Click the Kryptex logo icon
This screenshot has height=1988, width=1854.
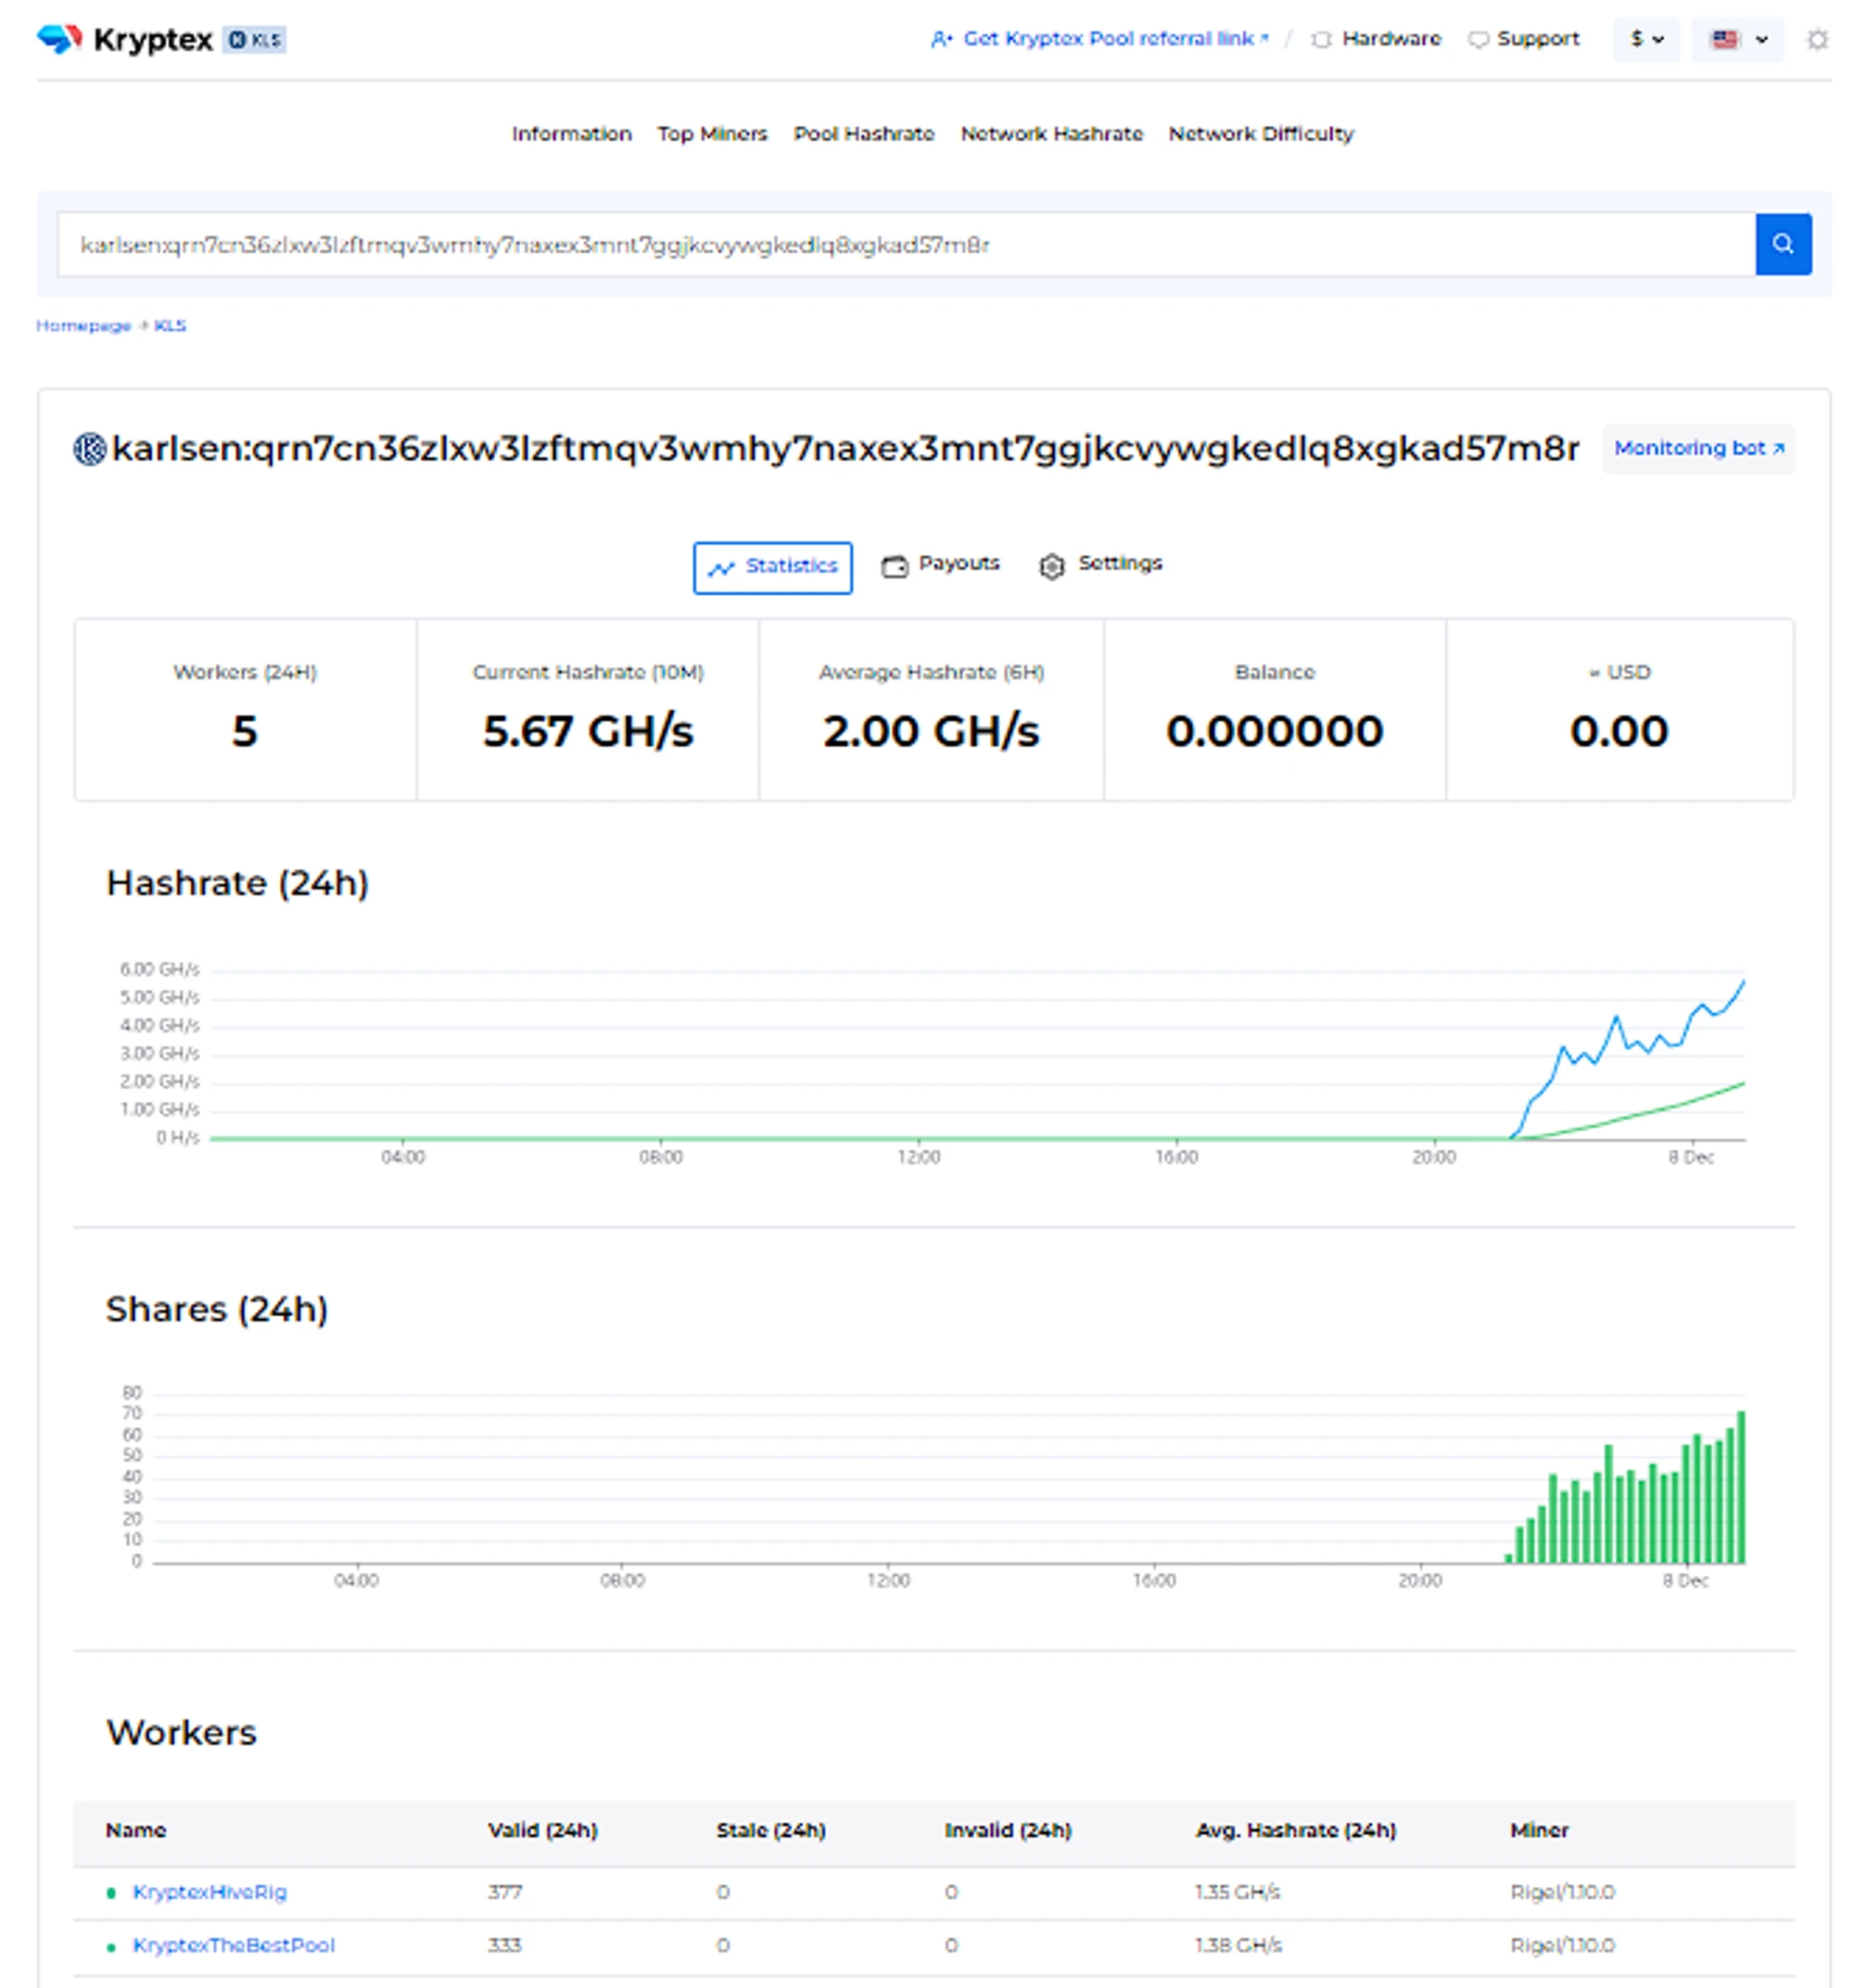pyautogui.click(x=58, y=39)
